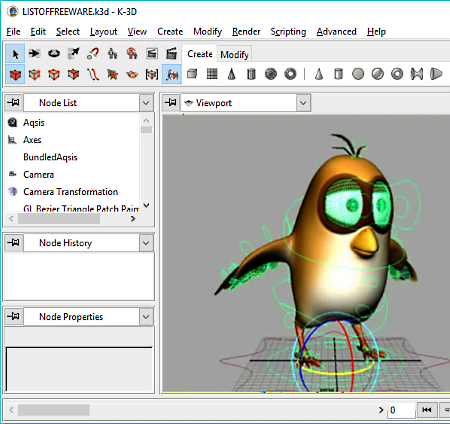Pin the Node History panel

(14, 243)
